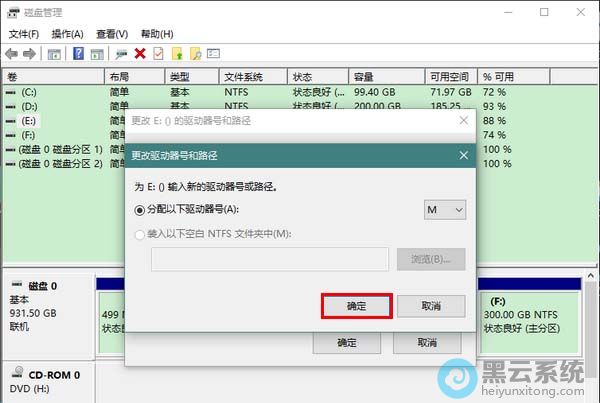Click the folder with green up arrow icon
Viewport: 600px width, 403px height.
click(177, 54)
